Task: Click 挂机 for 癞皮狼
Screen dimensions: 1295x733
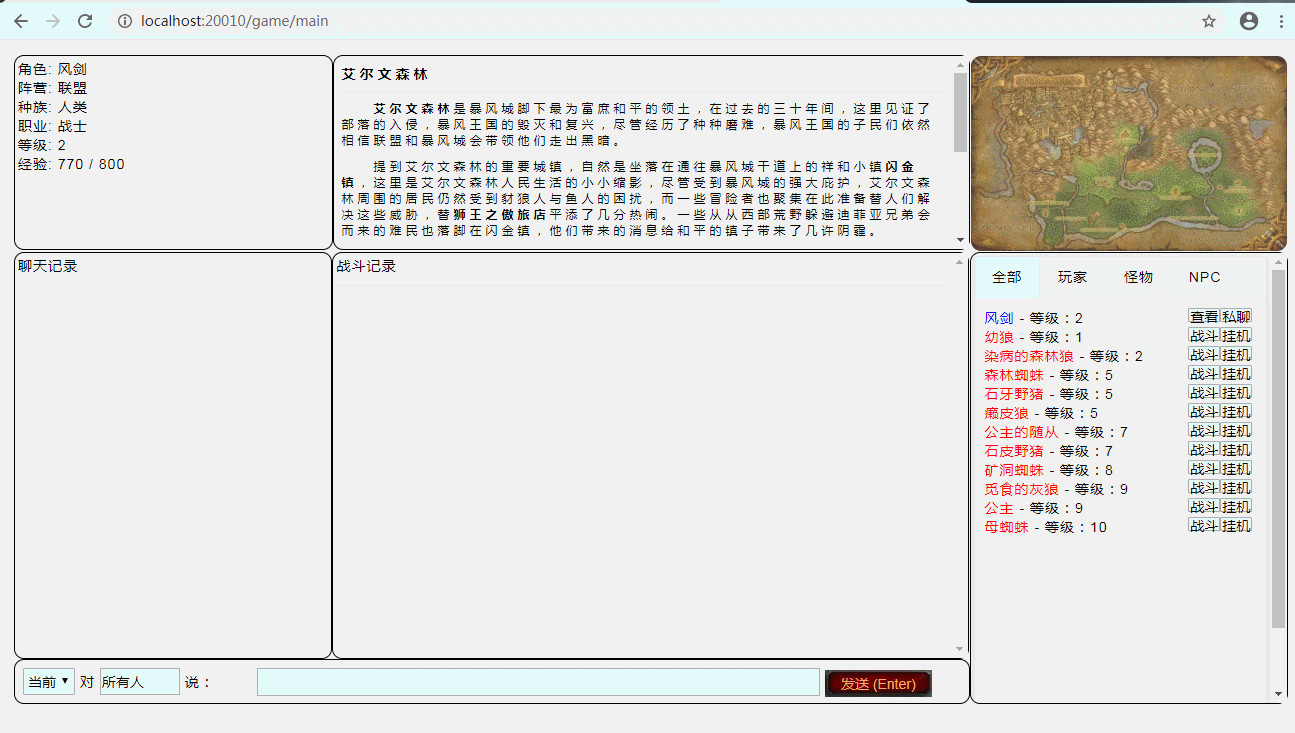Action: coord(1236,411)
